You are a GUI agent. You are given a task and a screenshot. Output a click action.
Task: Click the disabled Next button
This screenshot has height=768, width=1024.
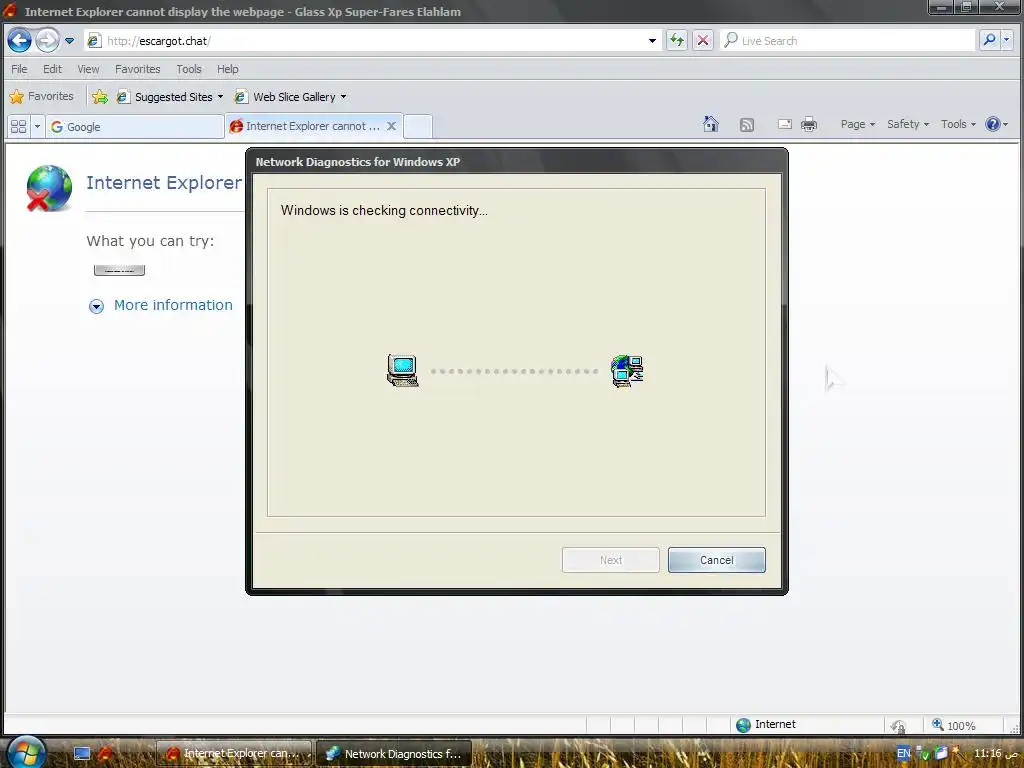[x=611, y=560]
